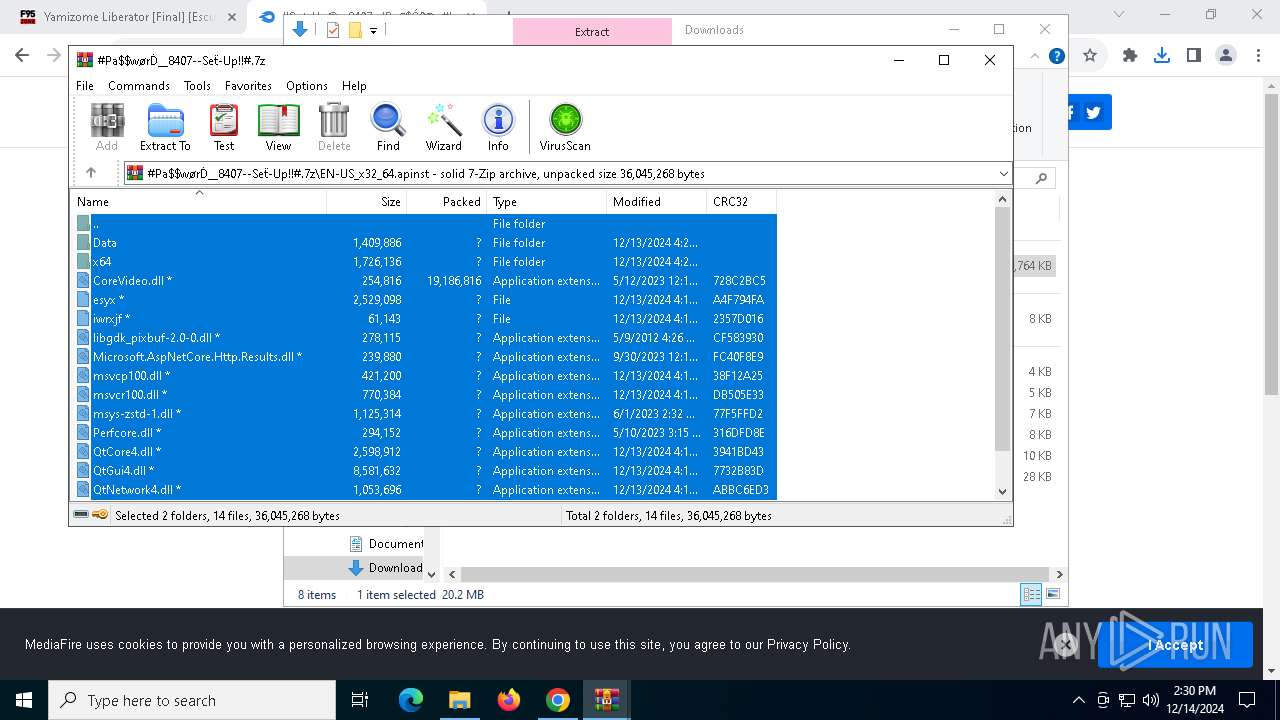Click the Explorer horizontal scrollbar

point(755,574)
